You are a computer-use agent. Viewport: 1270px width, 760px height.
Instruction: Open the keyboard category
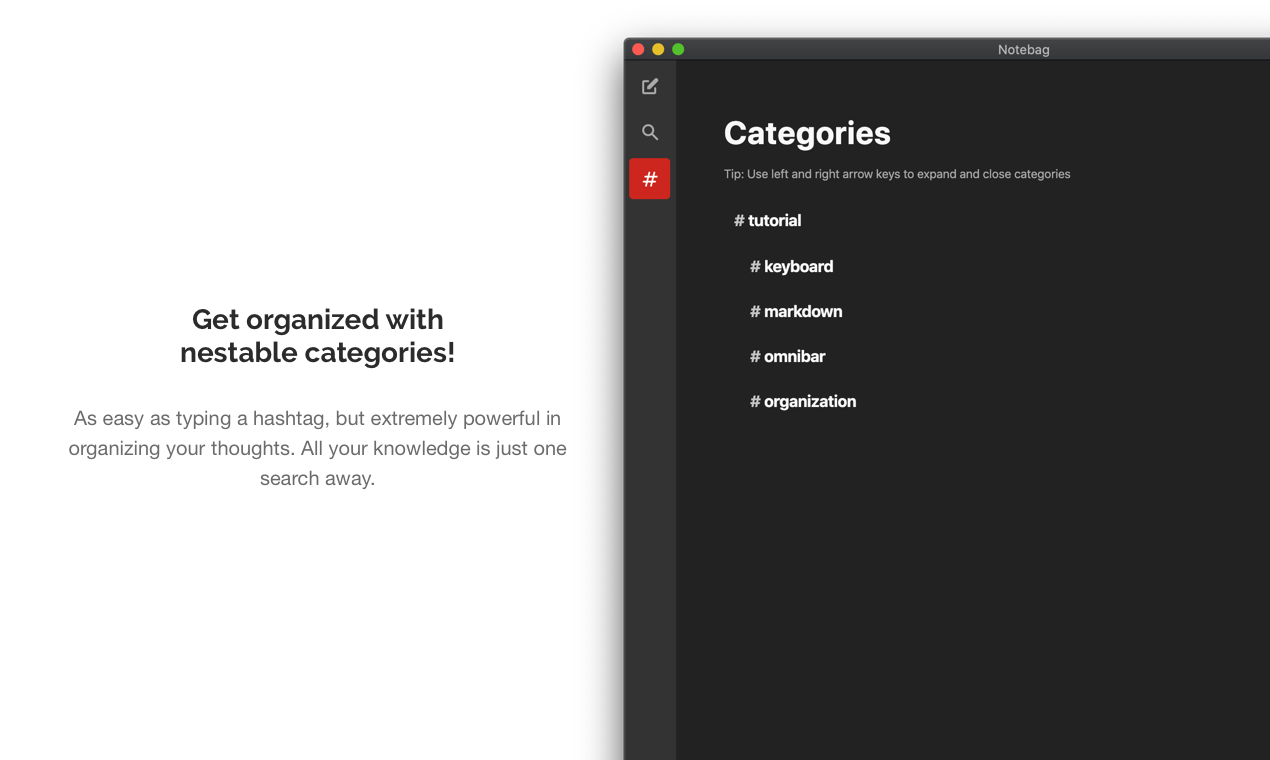pos(792,266)
